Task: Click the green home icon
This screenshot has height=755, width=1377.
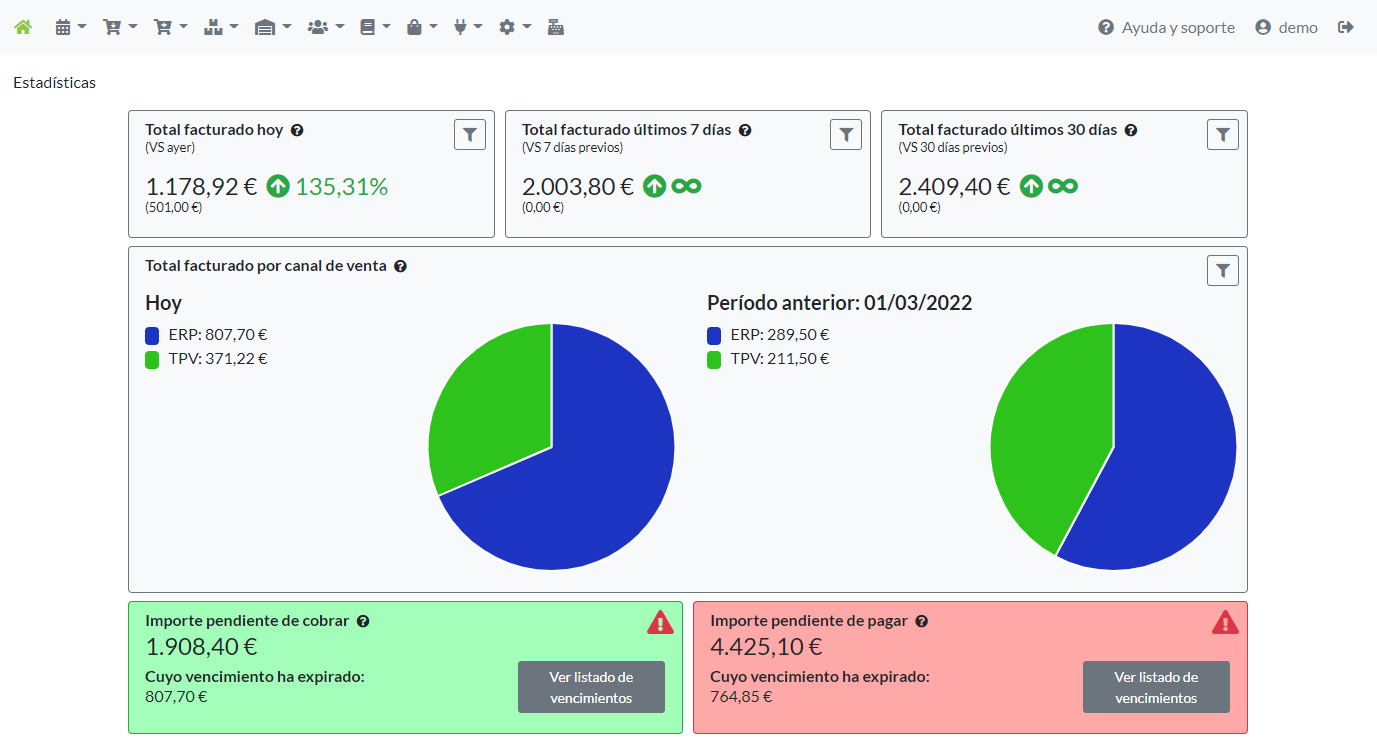Action: (23, 27)
